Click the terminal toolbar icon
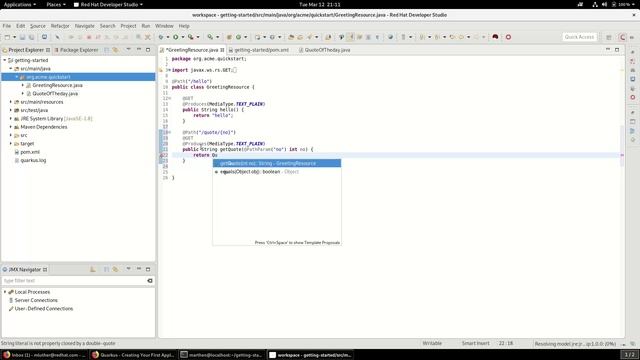The width and height of the screenshot is (640, 360). click(44, 37)
